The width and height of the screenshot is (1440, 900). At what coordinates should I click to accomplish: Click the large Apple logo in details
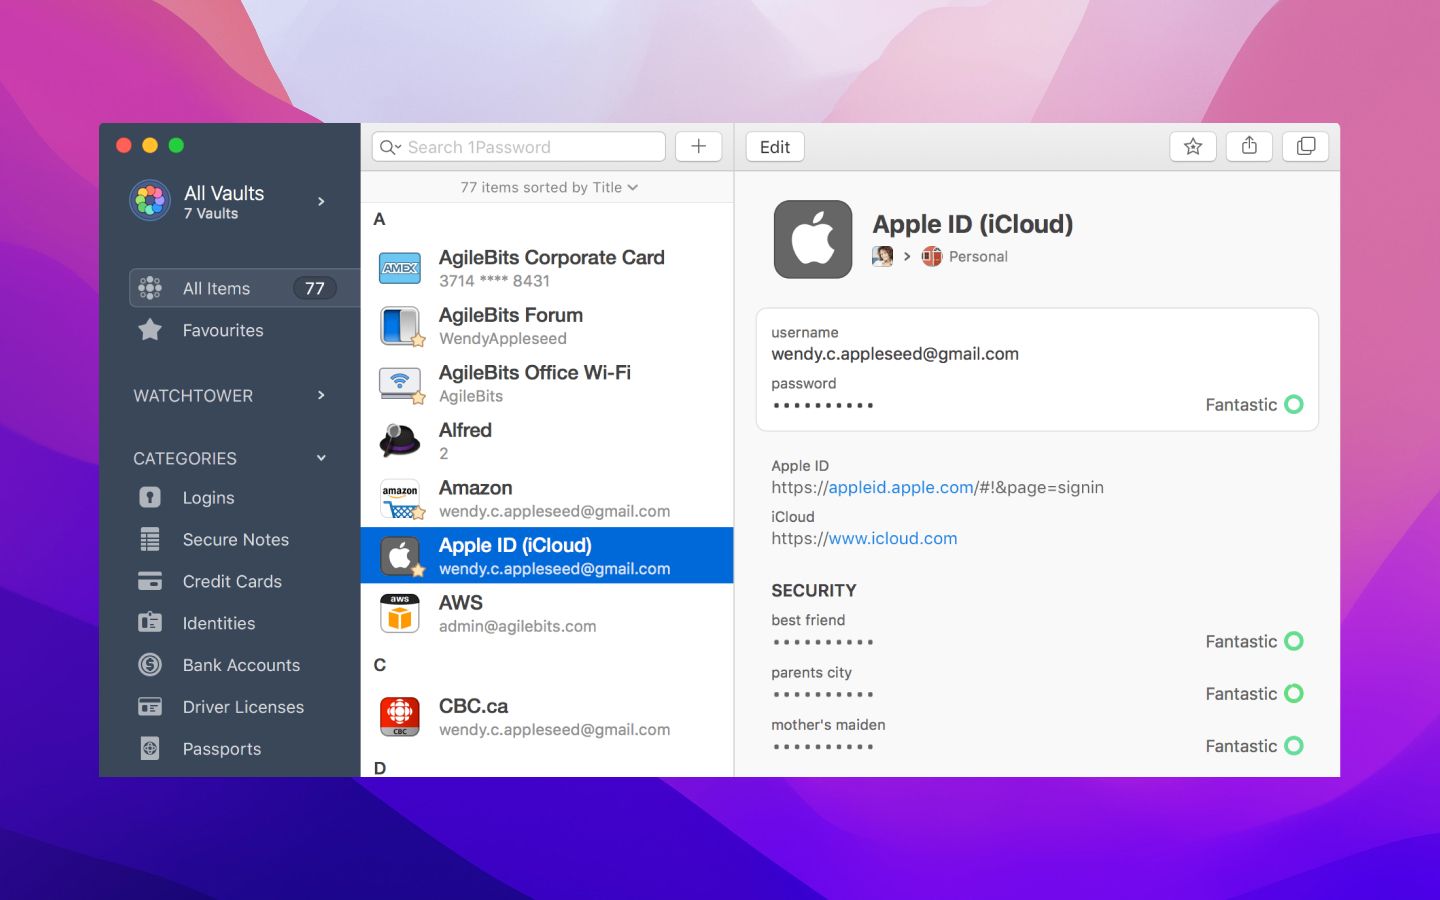(x=813, y=240)
